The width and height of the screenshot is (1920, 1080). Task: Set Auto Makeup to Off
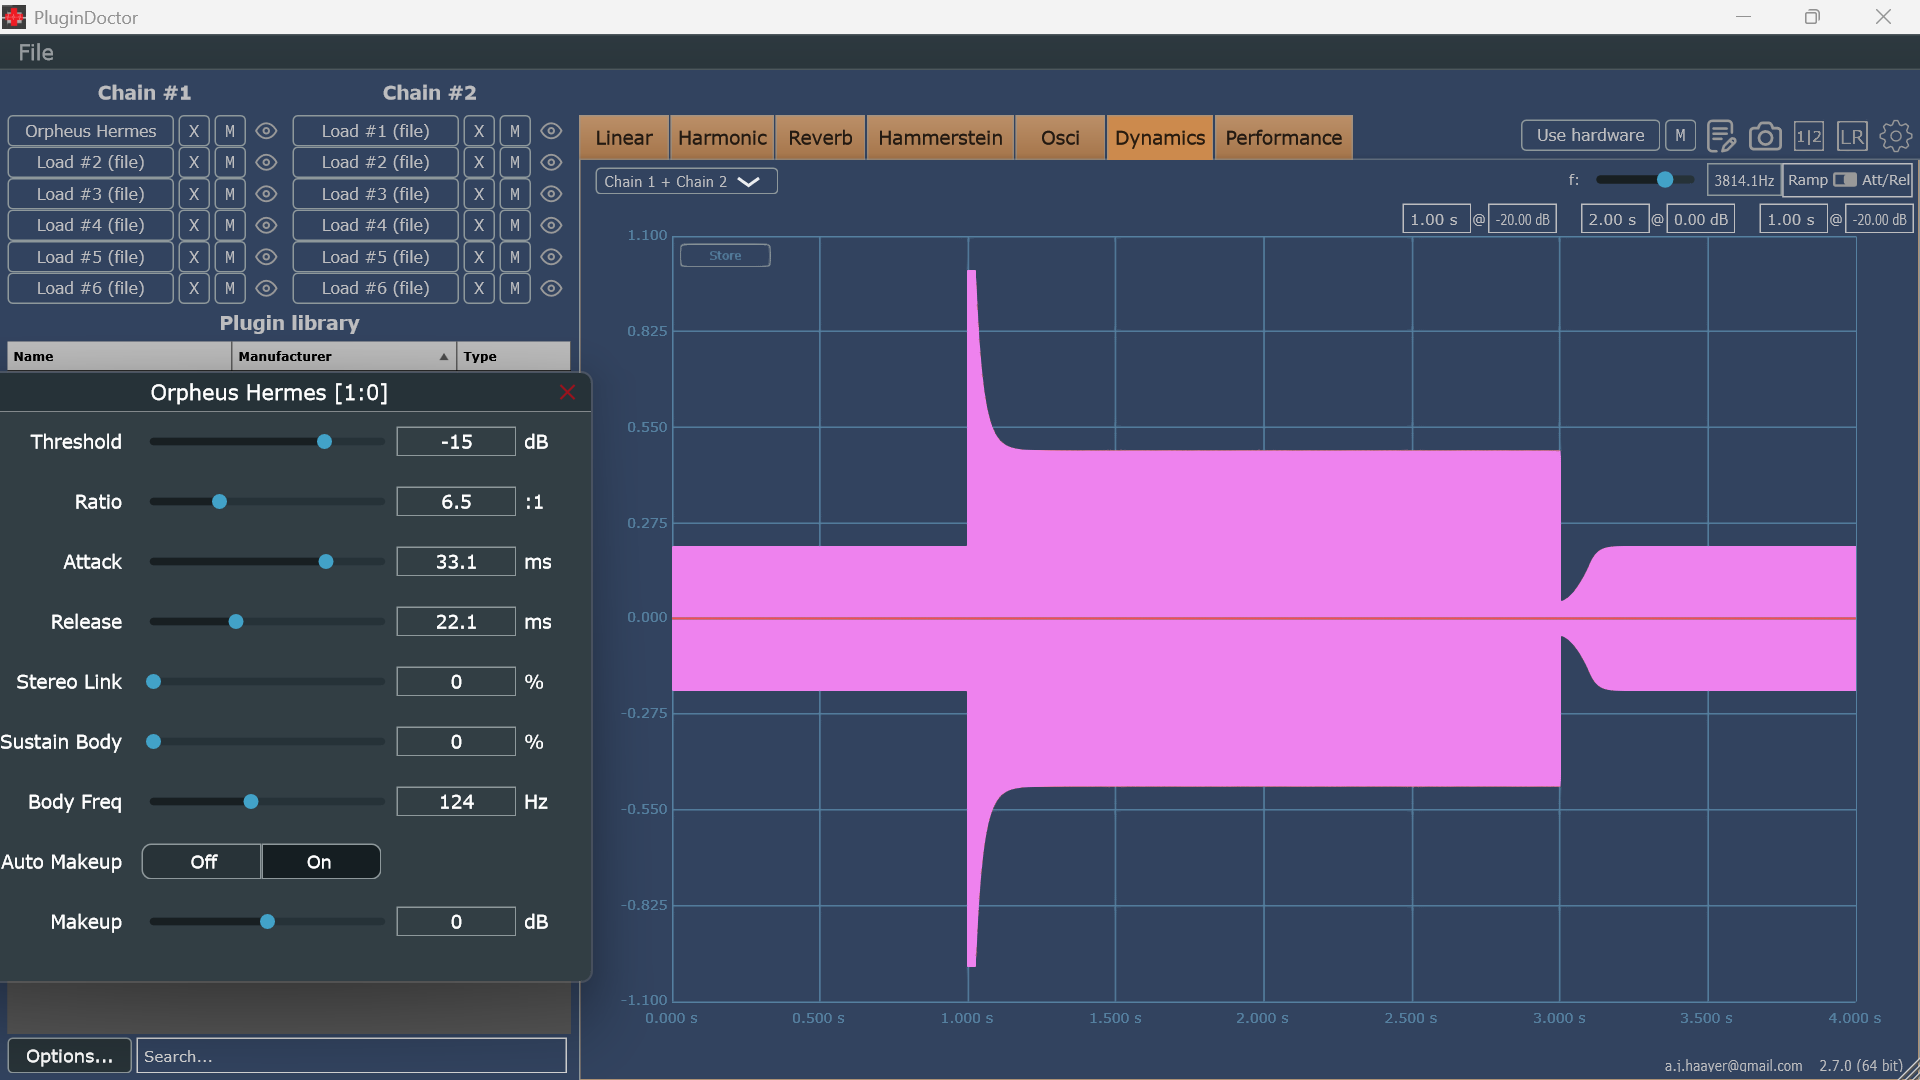(x=203, y=862)
